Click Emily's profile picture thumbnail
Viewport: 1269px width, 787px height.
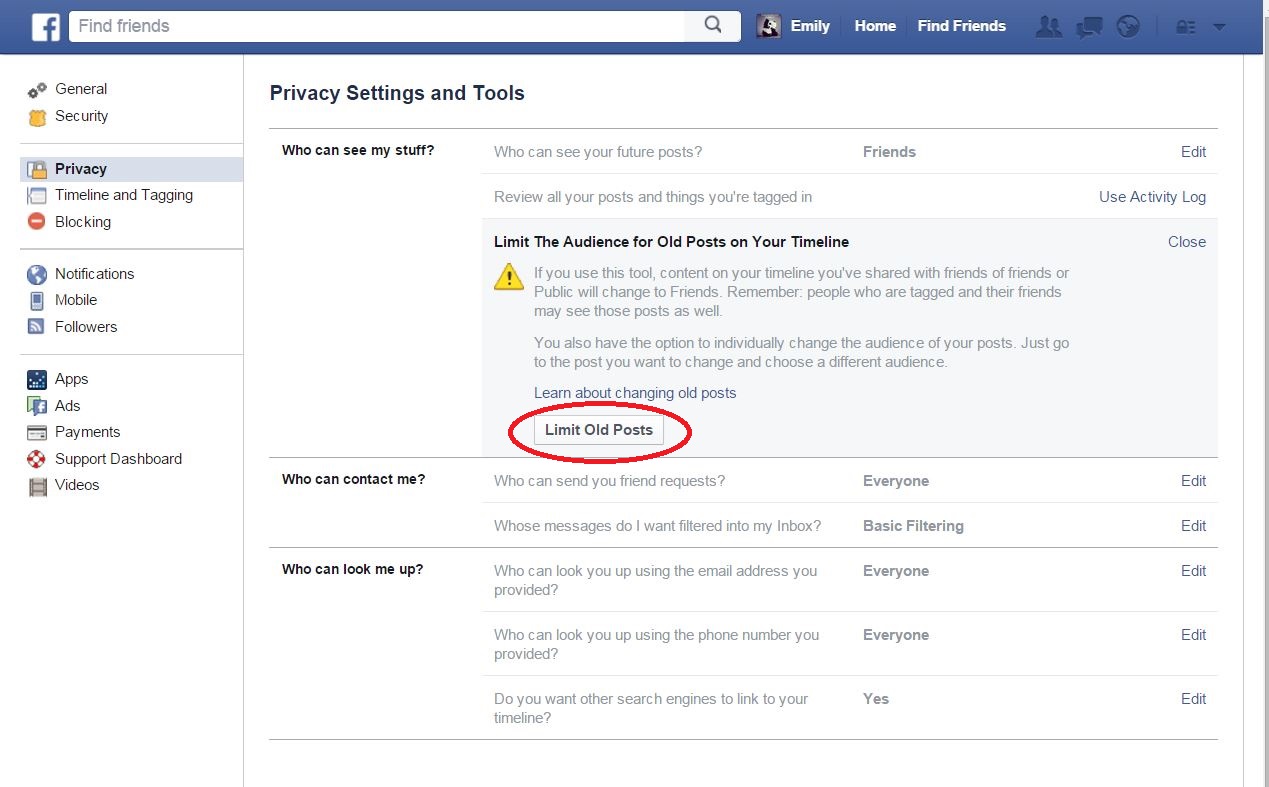click(x=768, y=26)
